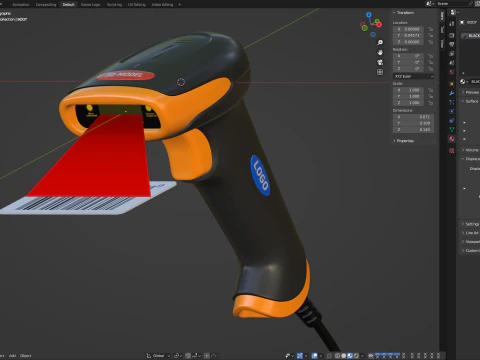Add a new workspace with the plus button
The image size is (480, 360).
pyautogui.click(x=180, y=4)
